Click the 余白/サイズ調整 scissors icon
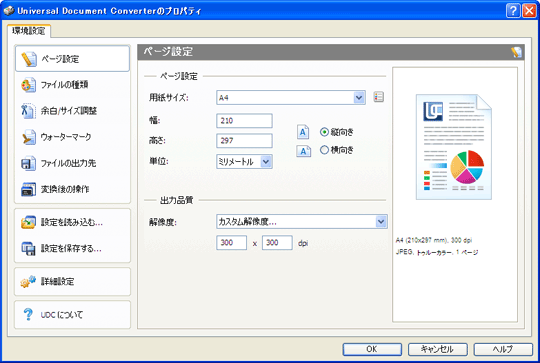 point(28,111)
